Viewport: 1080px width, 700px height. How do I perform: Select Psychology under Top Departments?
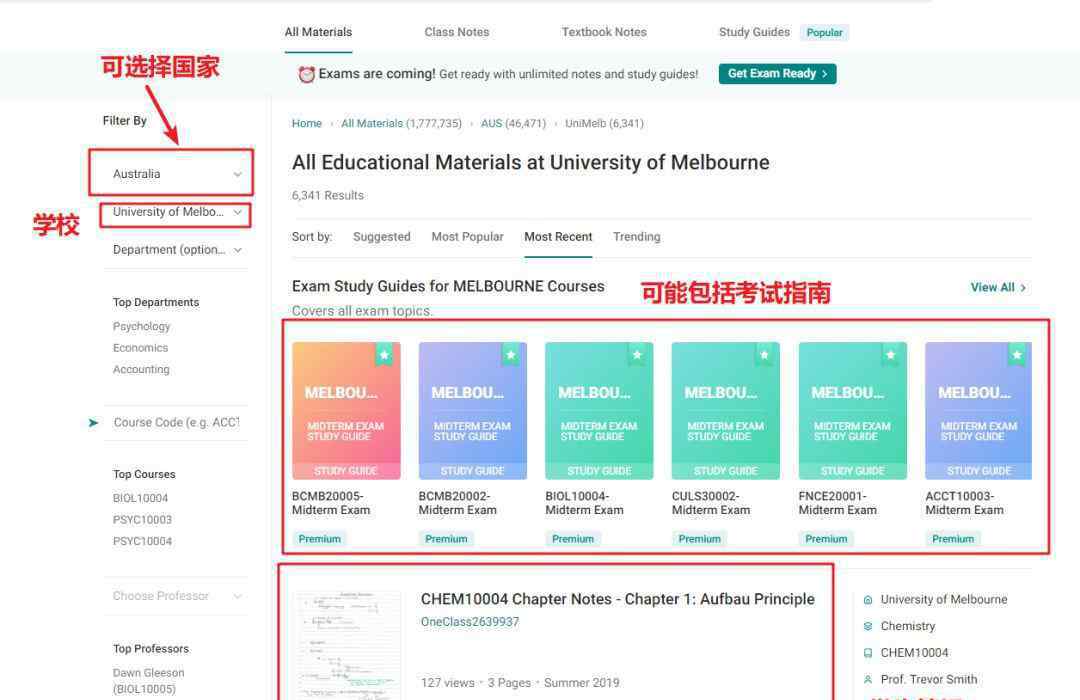click(x=141, y=327)
